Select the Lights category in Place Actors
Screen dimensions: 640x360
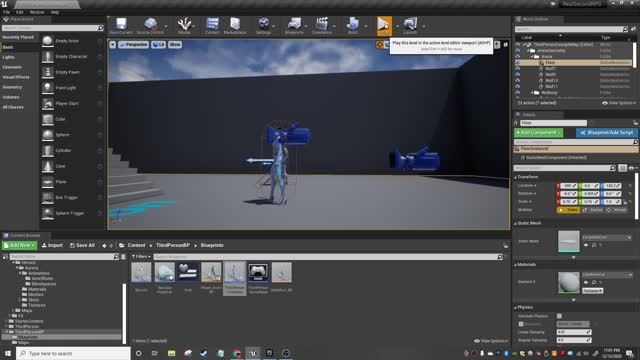point(9,57)
